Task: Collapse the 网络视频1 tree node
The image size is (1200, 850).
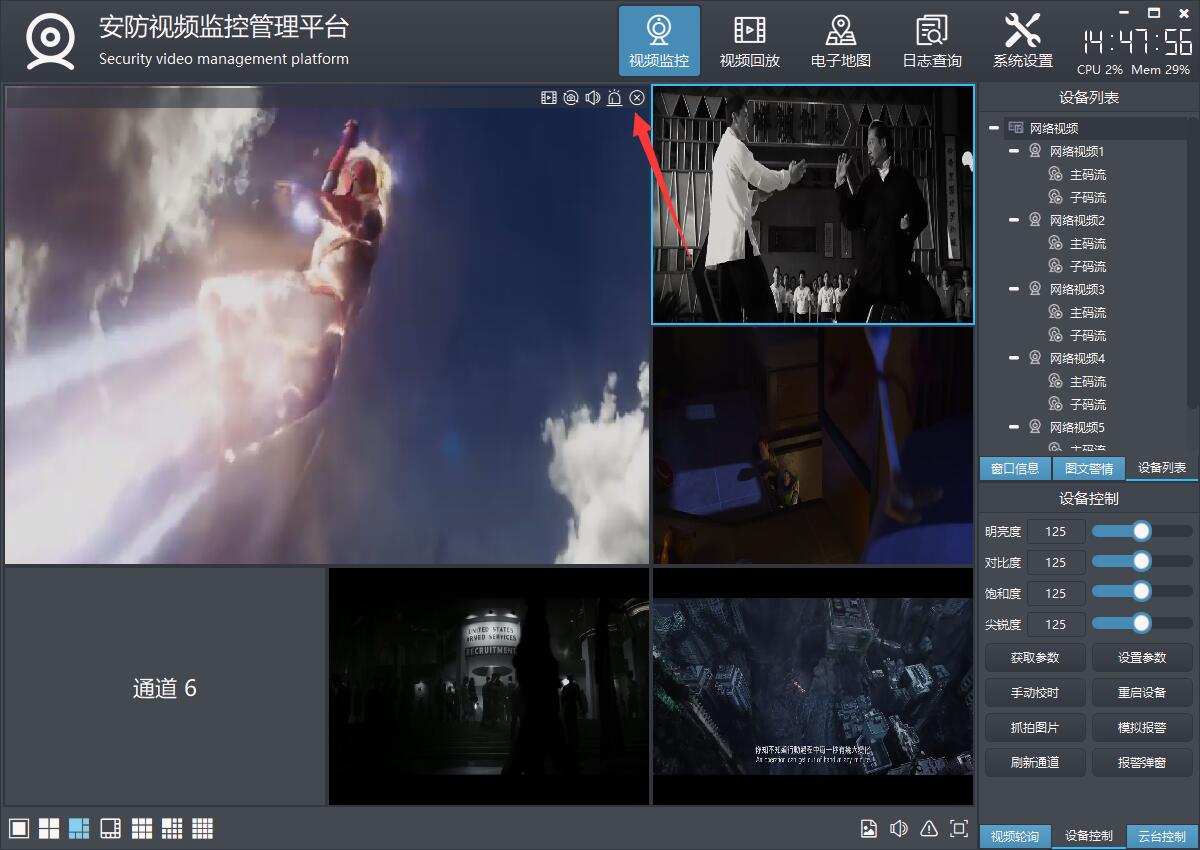Action: pyautogui.click(x=1014, y=151)
